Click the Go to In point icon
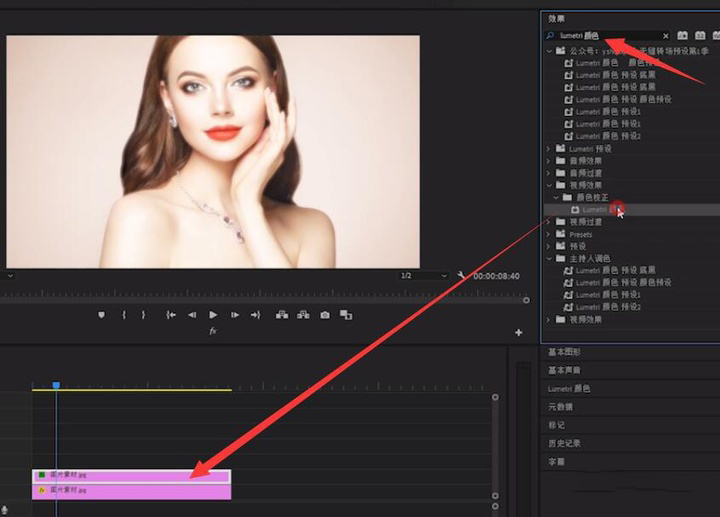Image resolution: width=720 pixels, height=517 pixels. point(171,315)
